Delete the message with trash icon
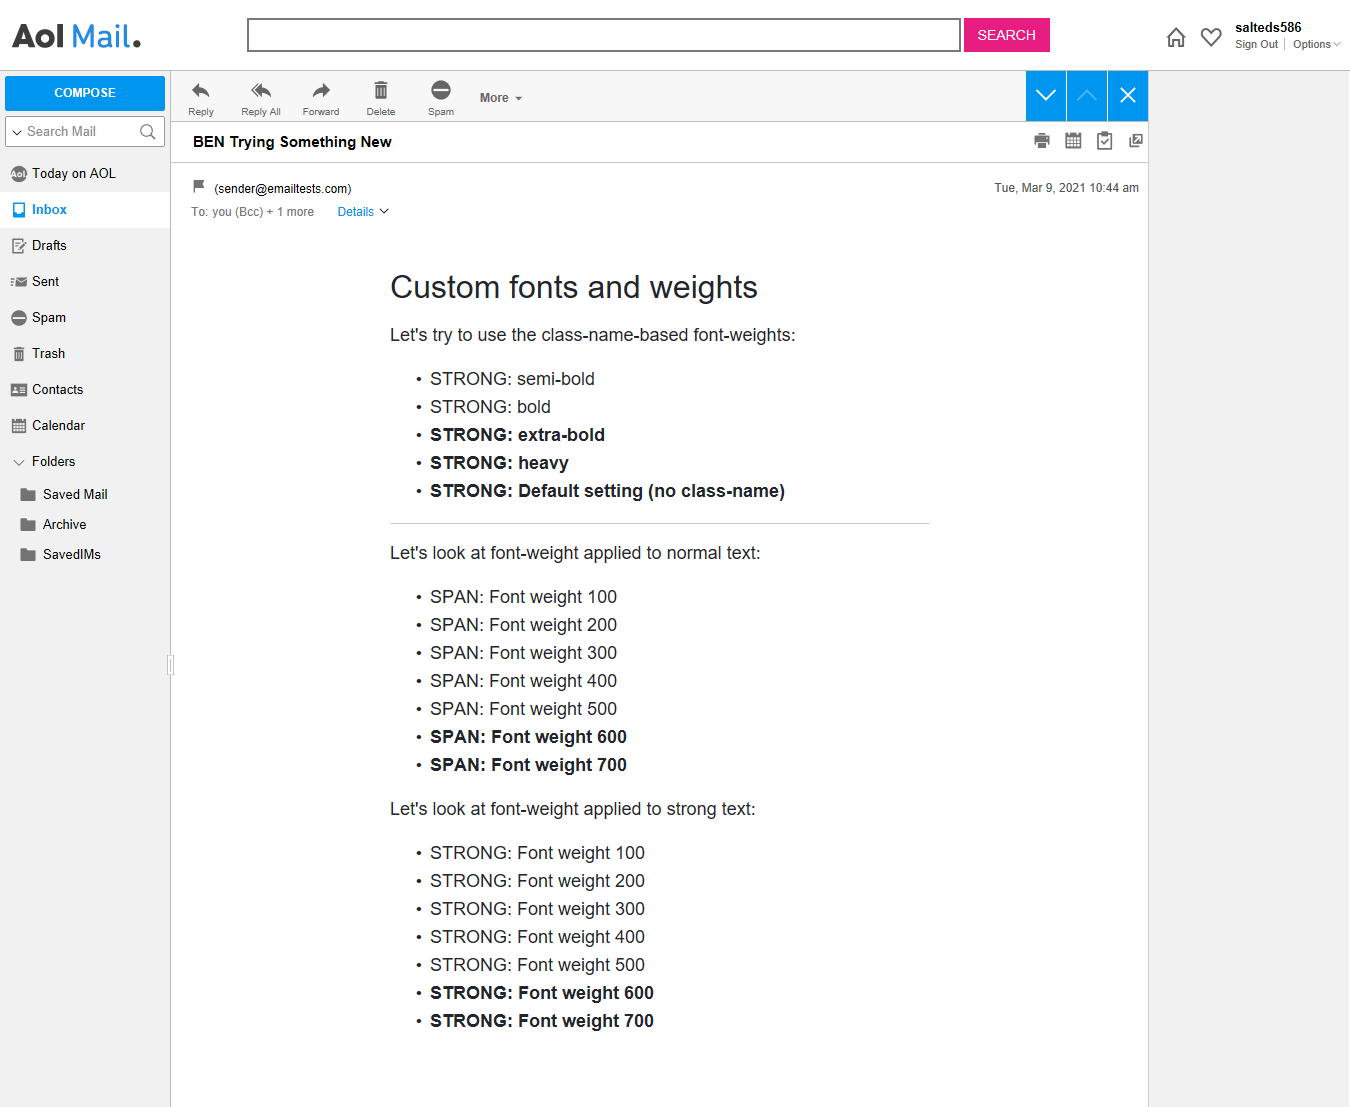The width and height of the screenshot is (1350, 1107). [381, 91]
